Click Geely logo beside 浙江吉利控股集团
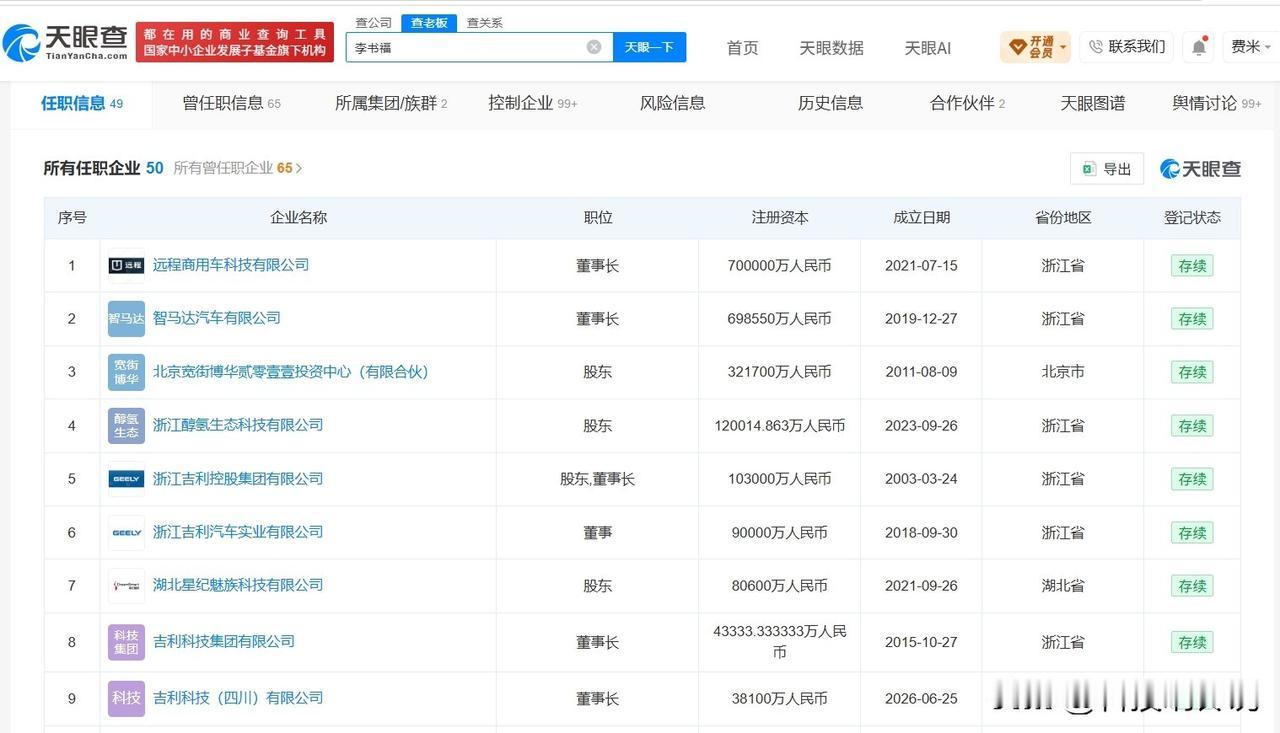 click(126, 479)
